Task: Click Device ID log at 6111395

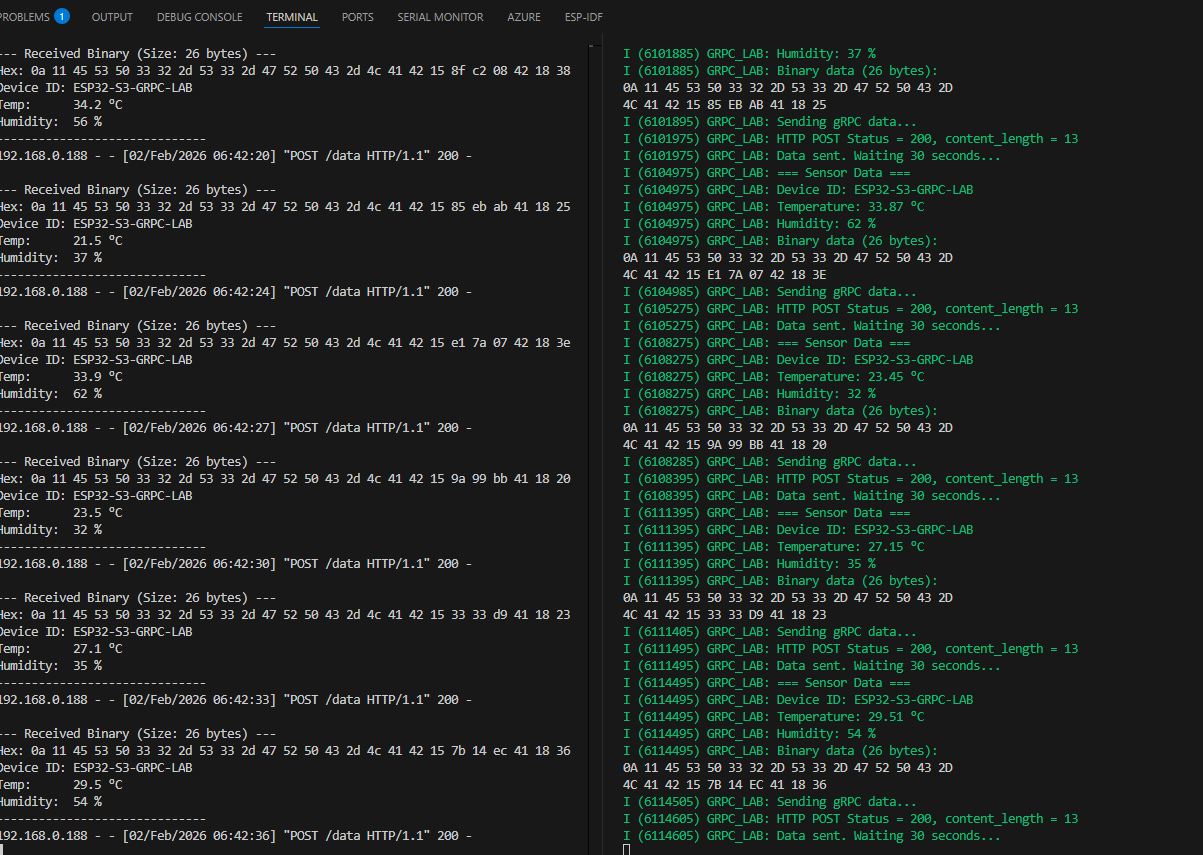Action: pos(798,530)
